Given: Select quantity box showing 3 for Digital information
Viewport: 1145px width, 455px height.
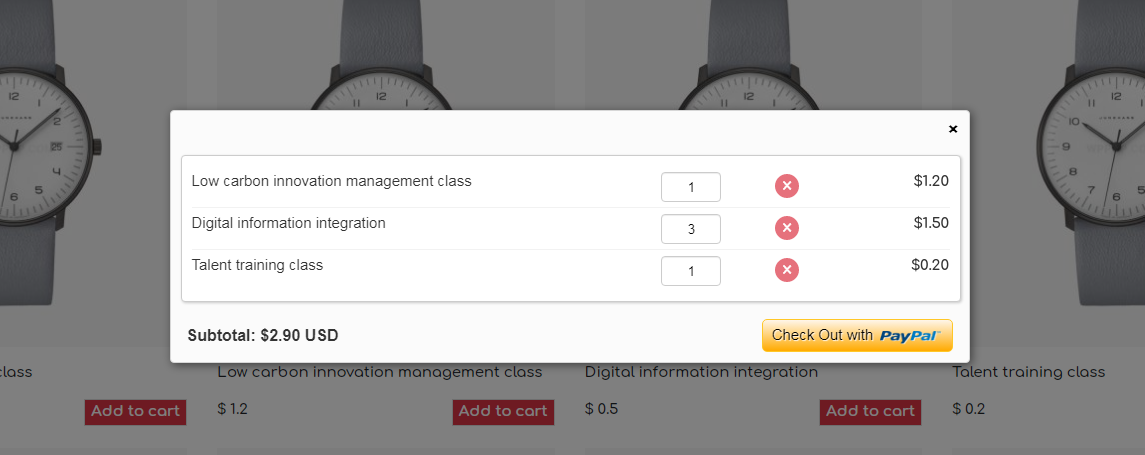Looking at the screenshot, I should click(x=690, y=229).
